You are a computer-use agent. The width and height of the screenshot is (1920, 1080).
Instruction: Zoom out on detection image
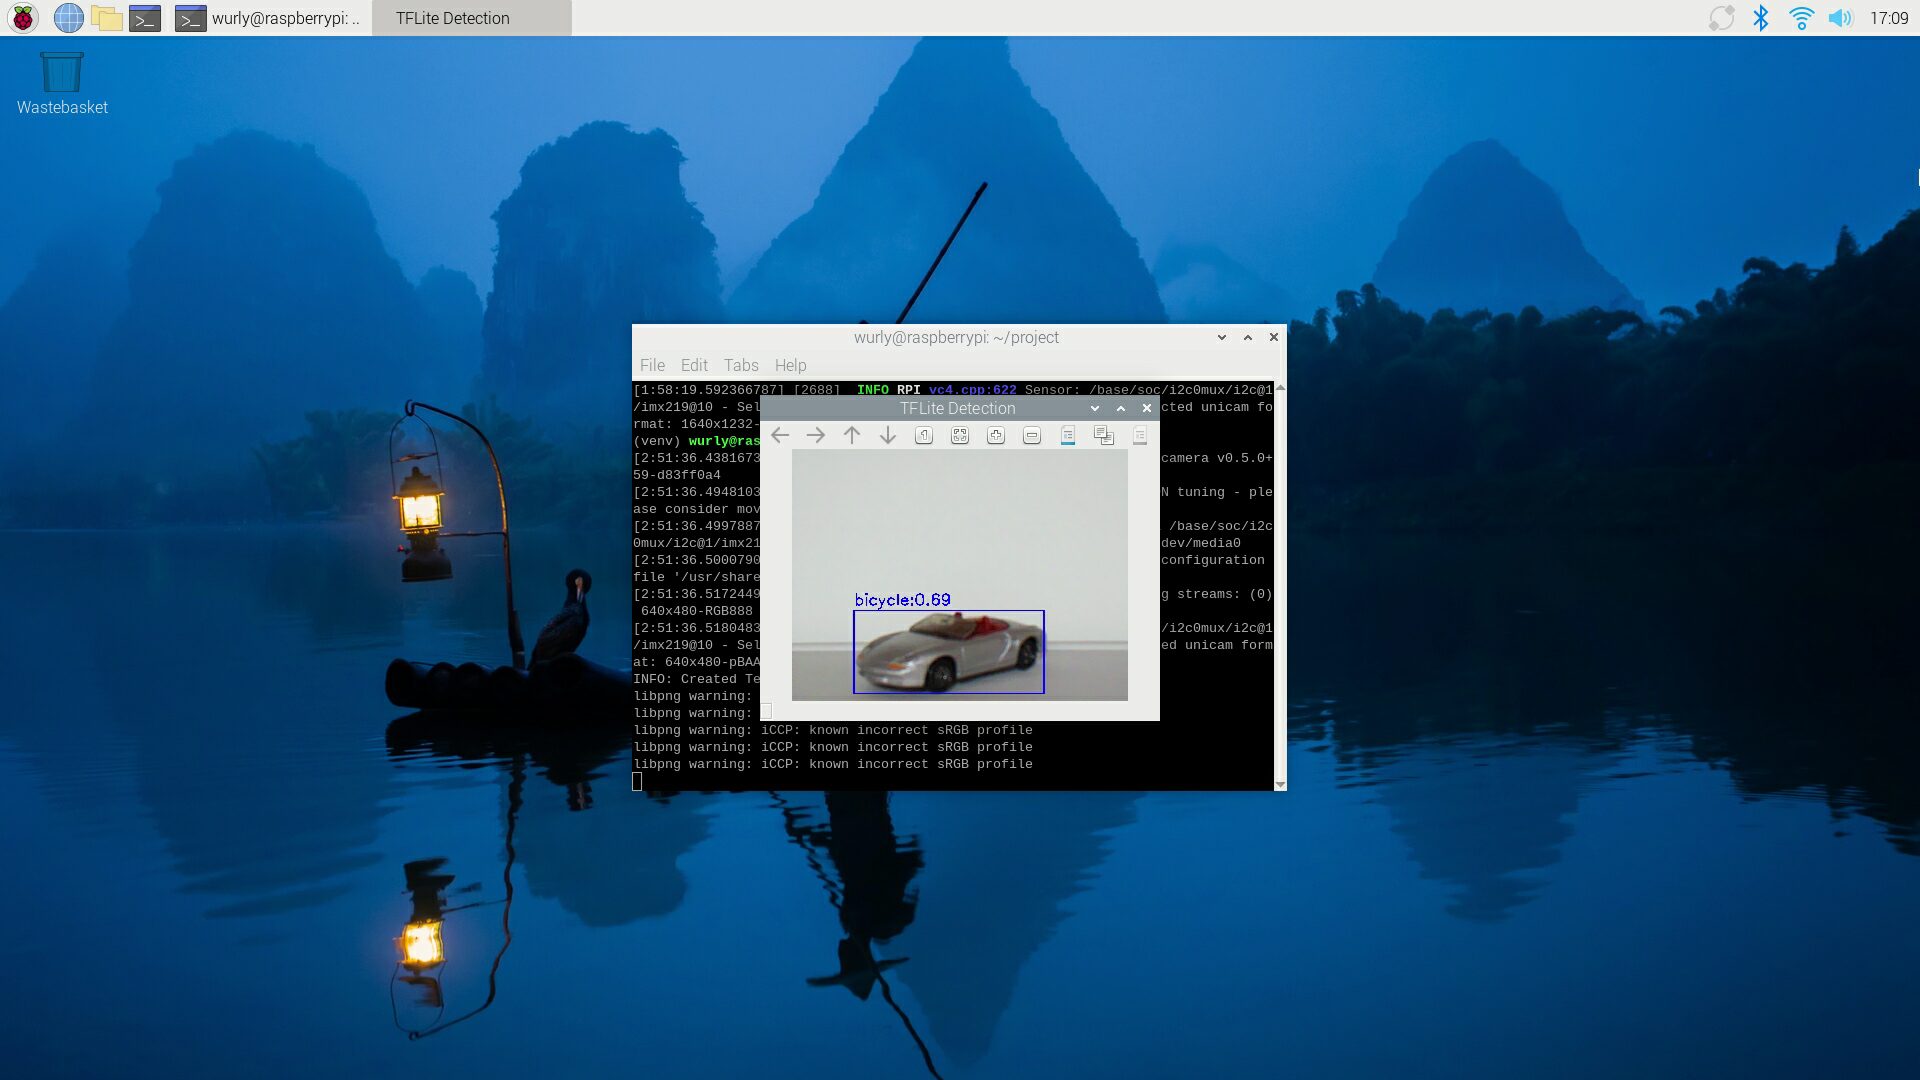(1032, 435)
